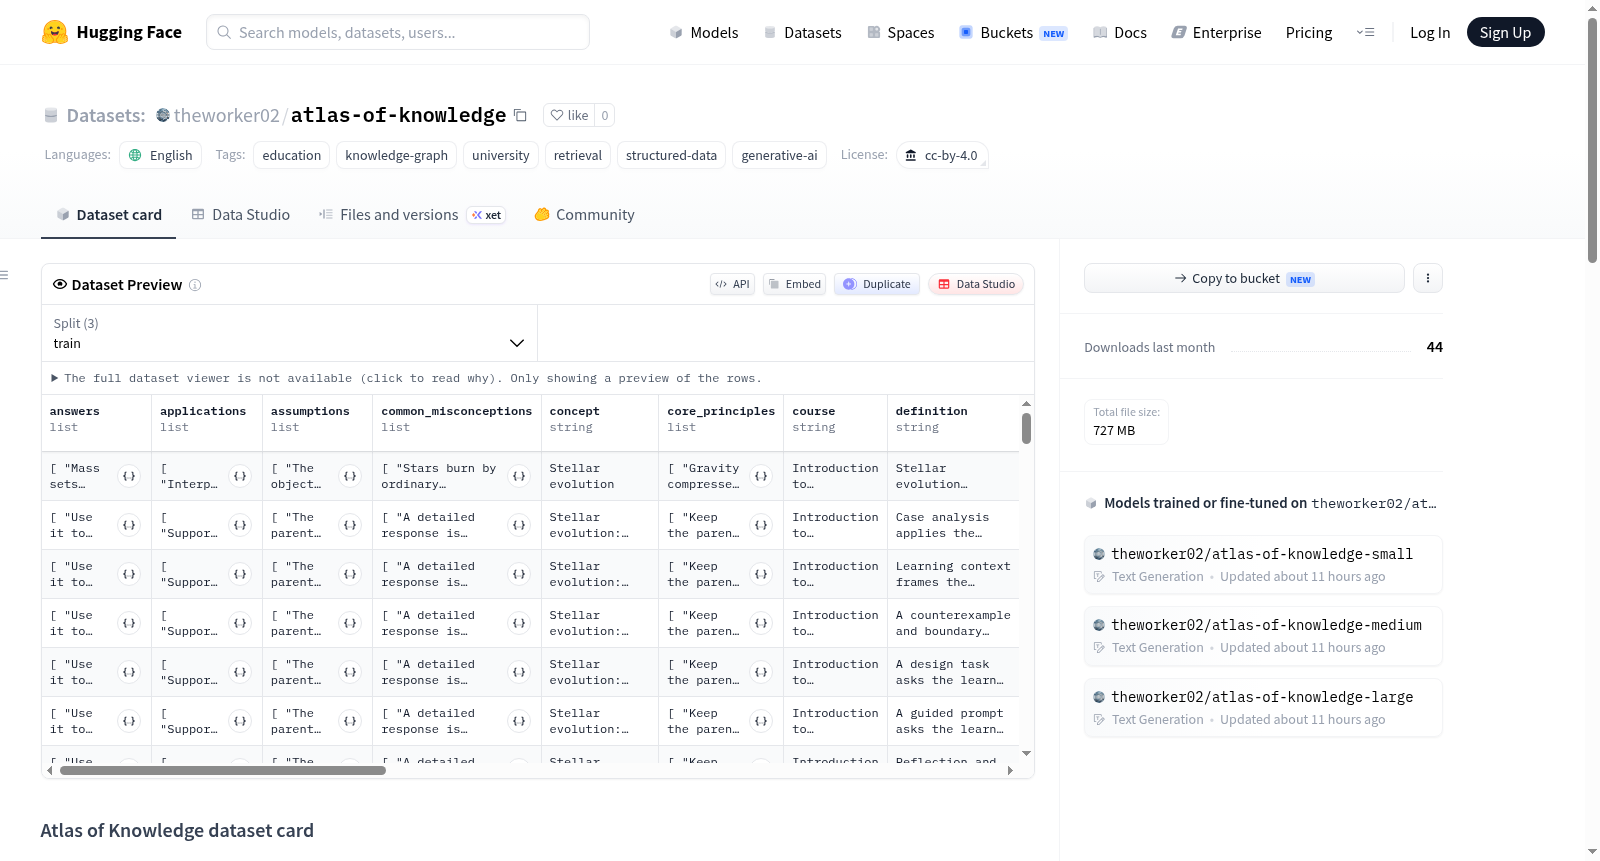Expand the answers cell for "Mass sets" row

coord(129,476)
